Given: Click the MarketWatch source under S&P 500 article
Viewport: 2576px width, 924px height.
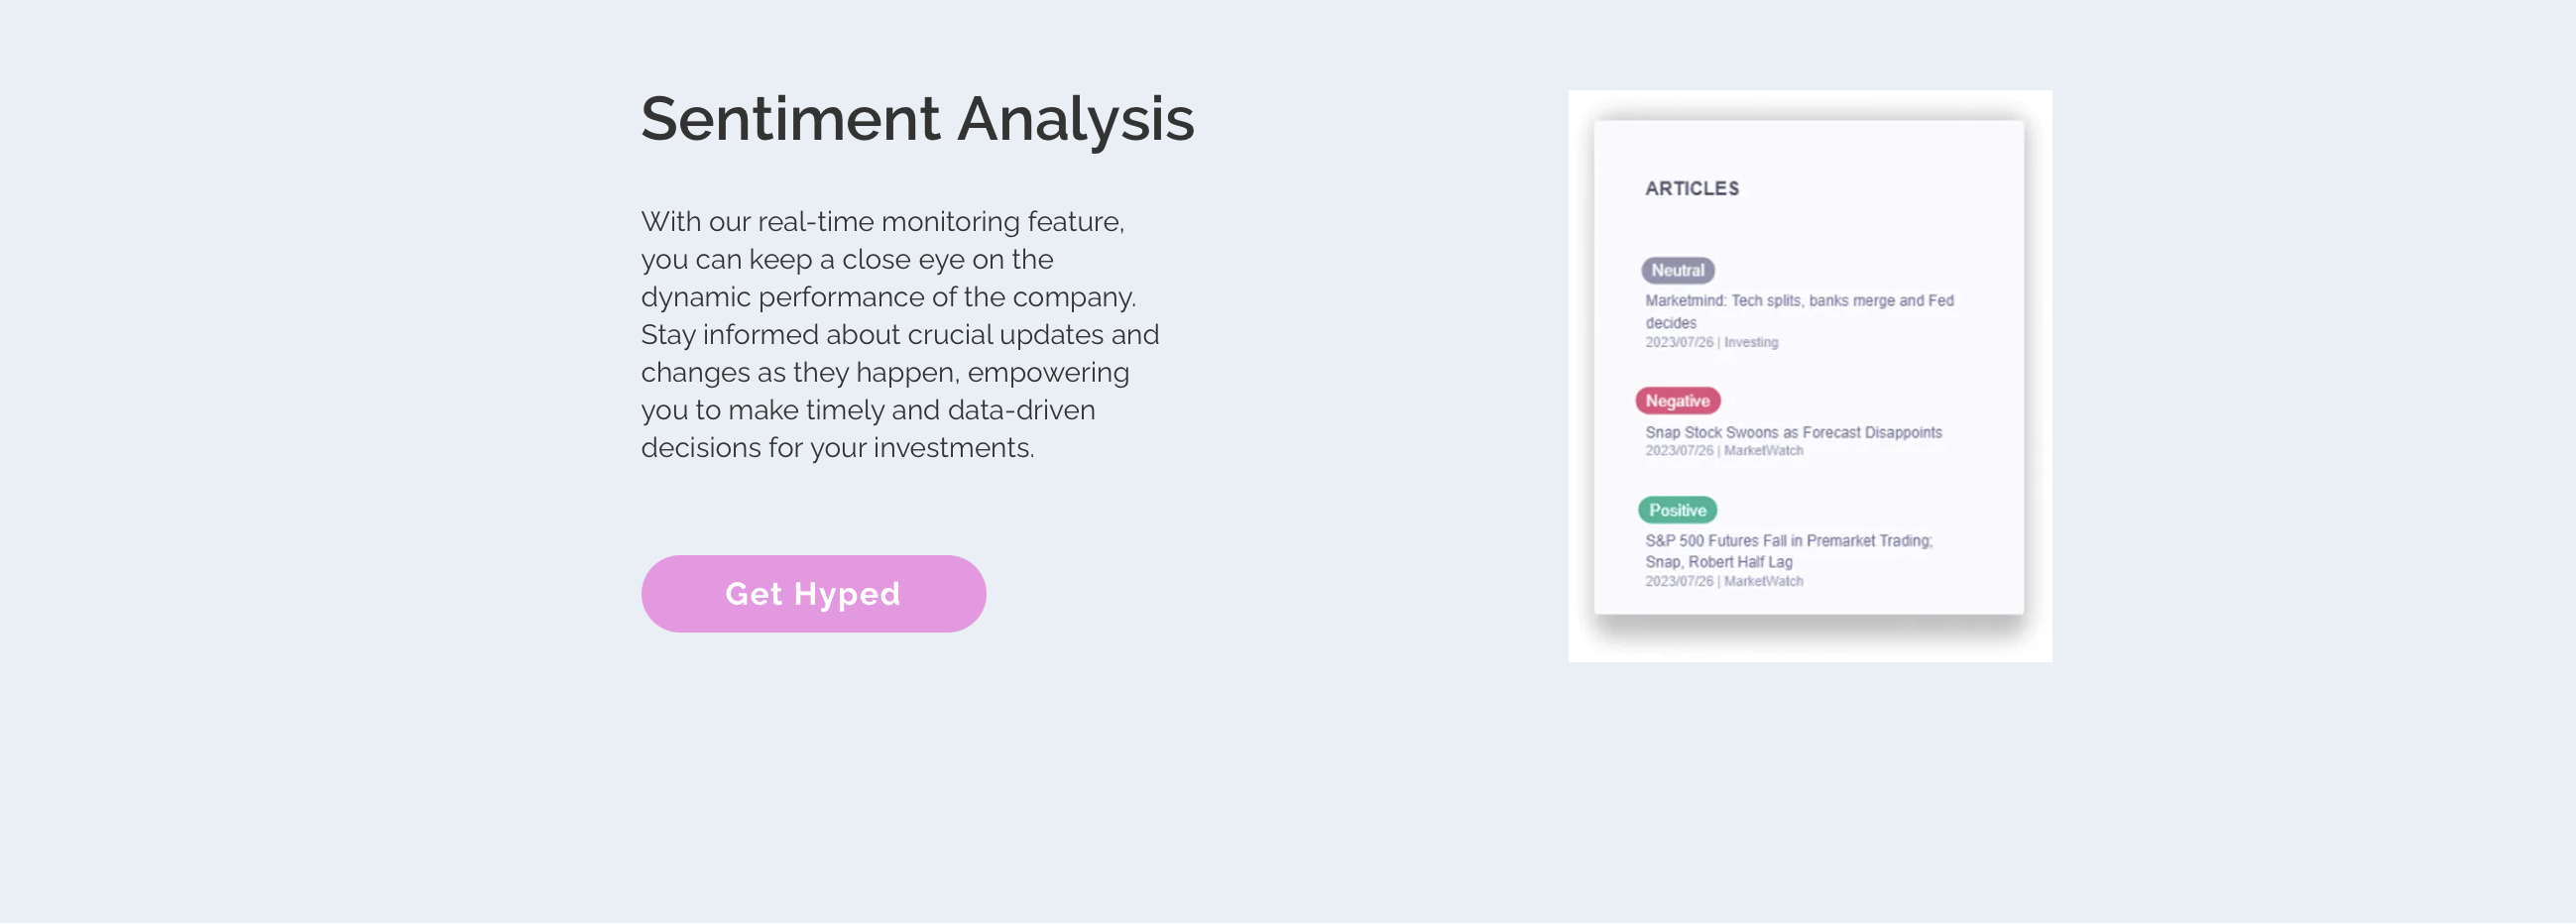Looking at the screenshot, I should [1763, 581].
